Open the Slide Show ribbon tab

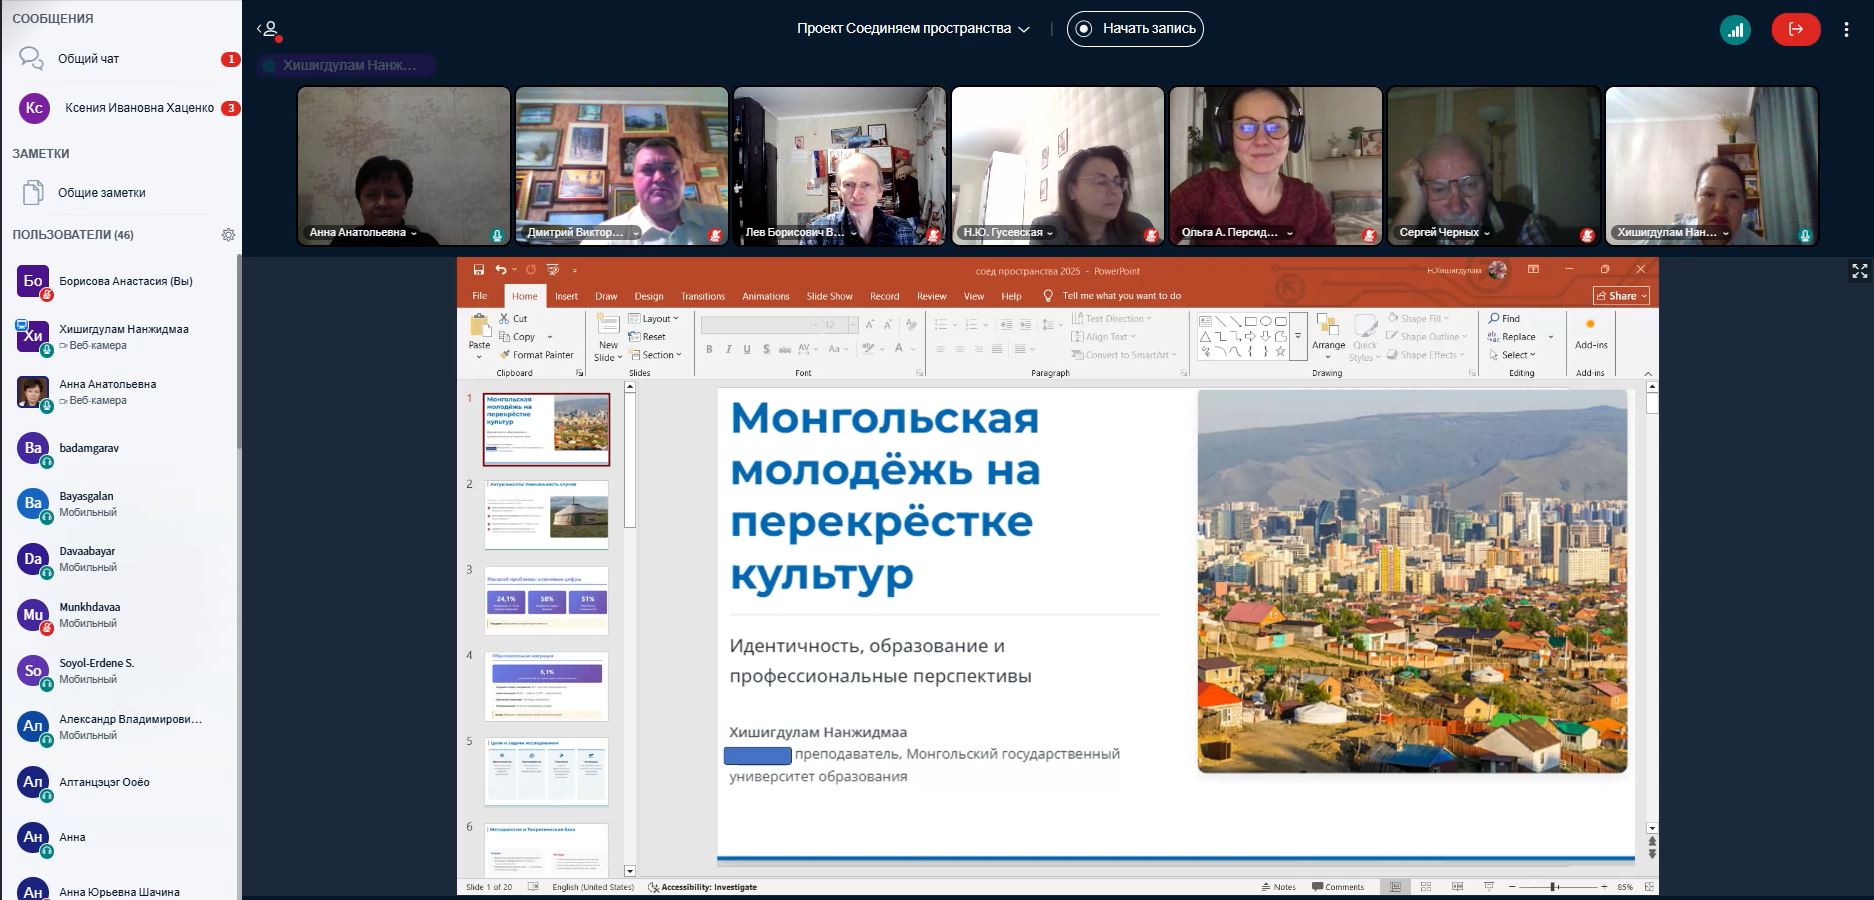[x=829, y=296]
